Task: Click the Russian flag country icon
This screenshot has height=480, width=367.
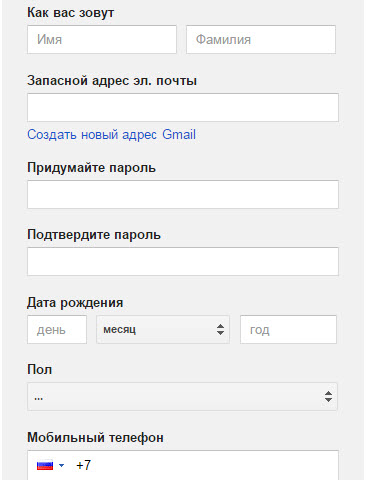Action: pyautogui.click(x=45, y=465)
